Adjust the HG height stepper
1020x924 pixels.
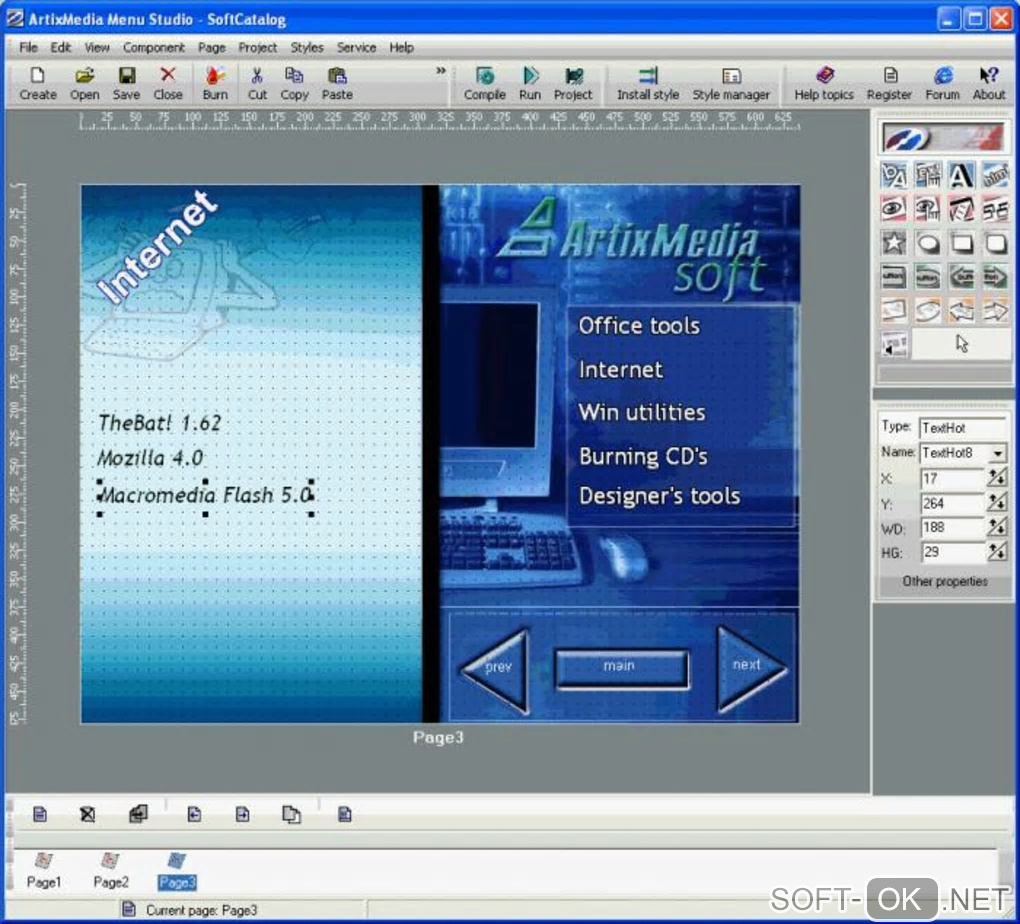pos(997,552)
